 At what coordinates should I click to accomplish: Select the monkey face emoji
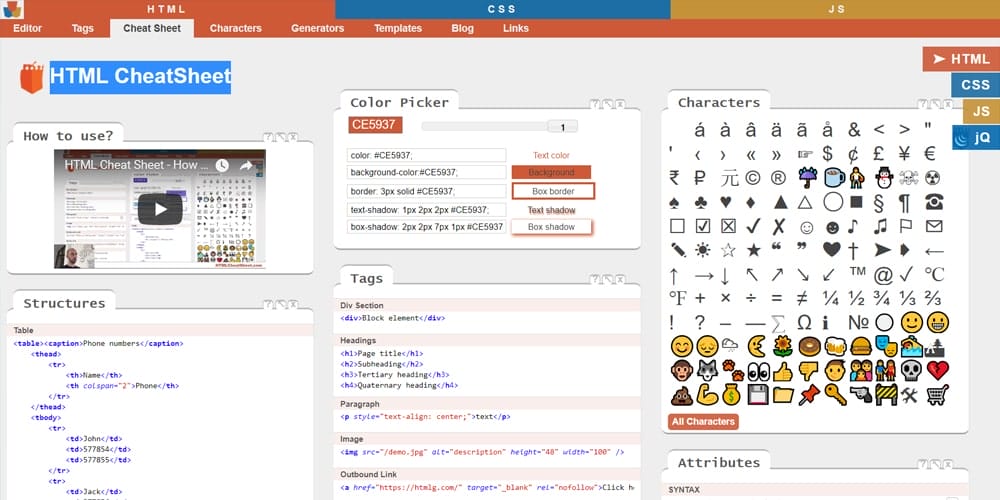(682, 371)
